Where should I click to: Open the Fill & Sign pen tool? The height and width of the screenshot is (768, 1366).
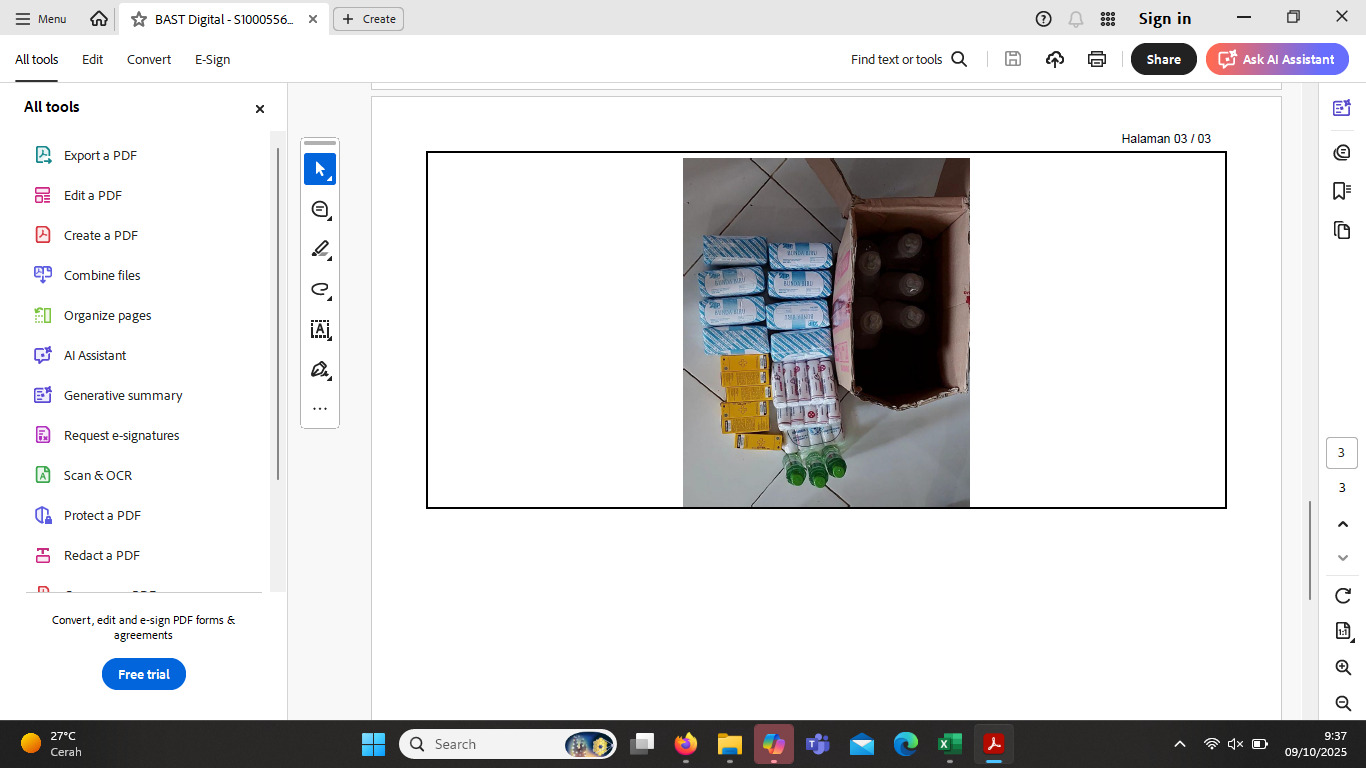320,369
